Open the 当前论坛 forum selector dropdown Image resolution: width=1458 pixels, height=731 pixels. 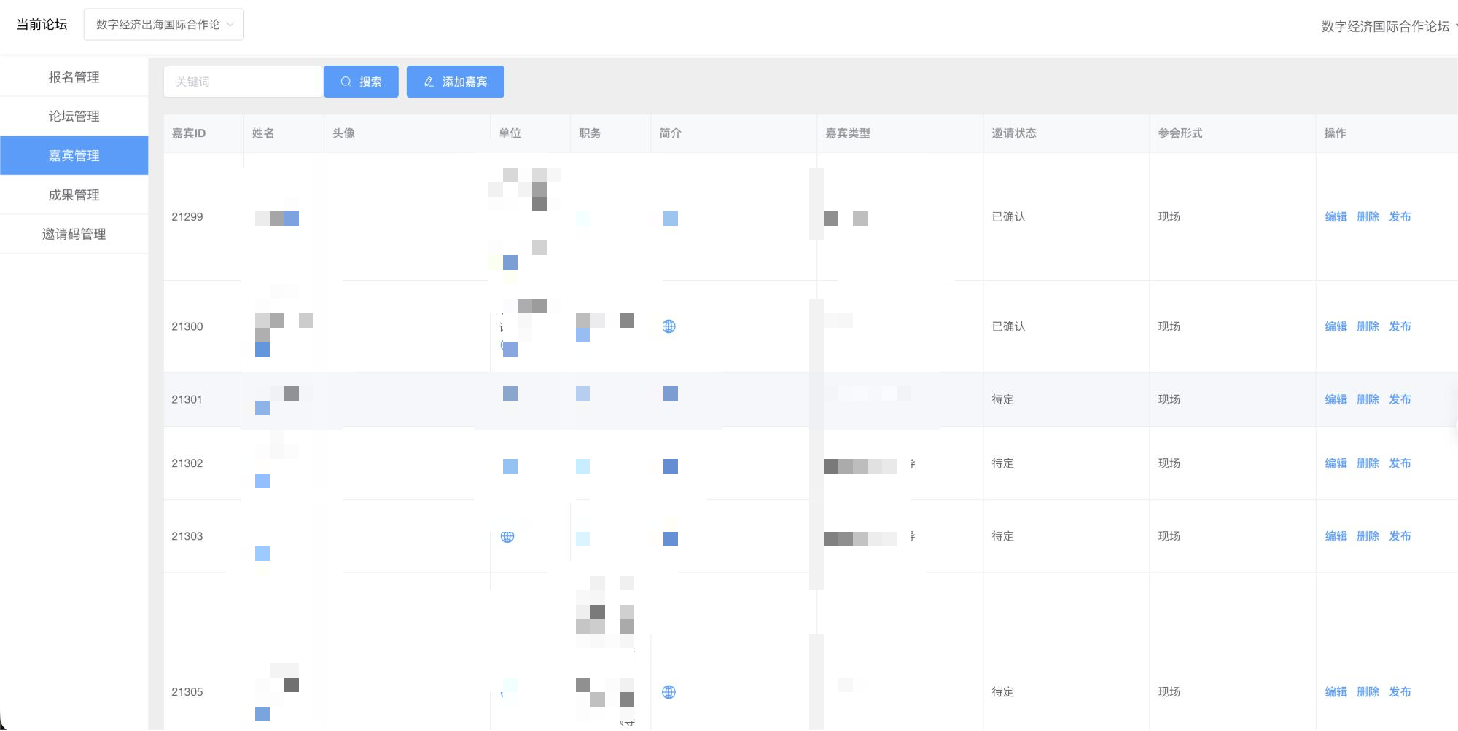(x=164, y=25)
